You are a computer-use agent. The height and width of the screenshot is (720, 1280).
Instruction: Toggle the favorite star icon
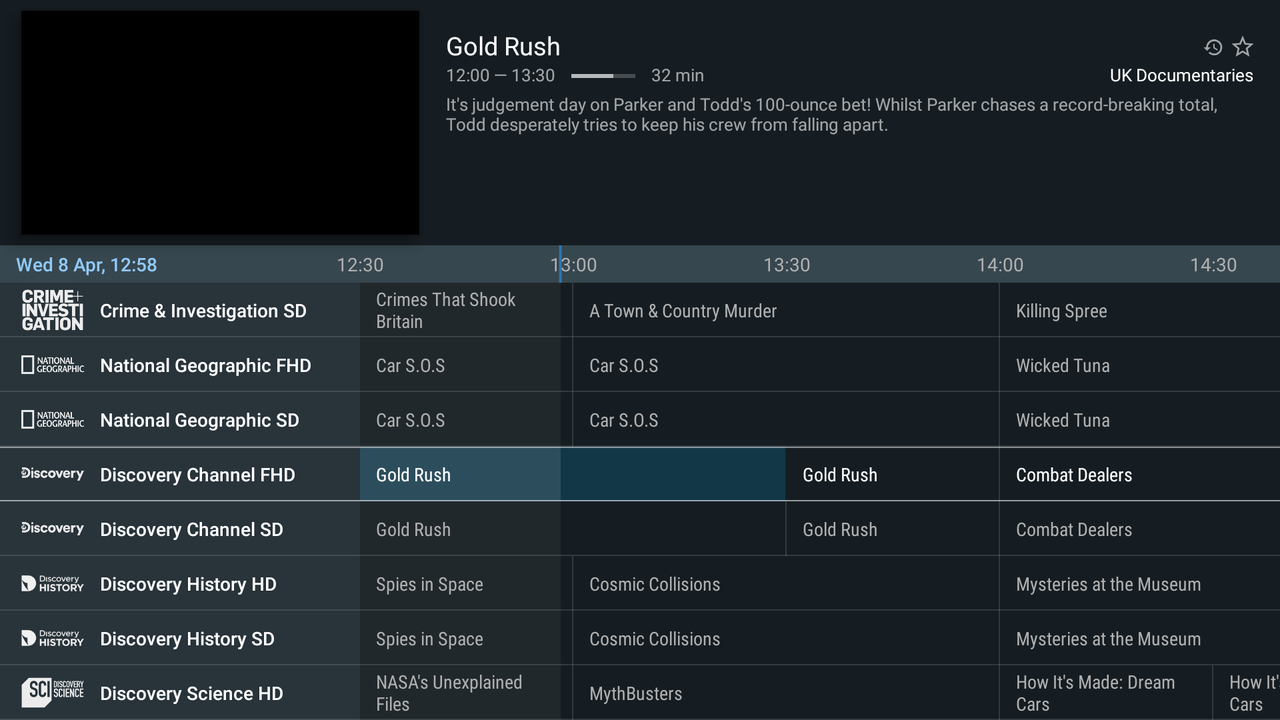pos(1242,47)
